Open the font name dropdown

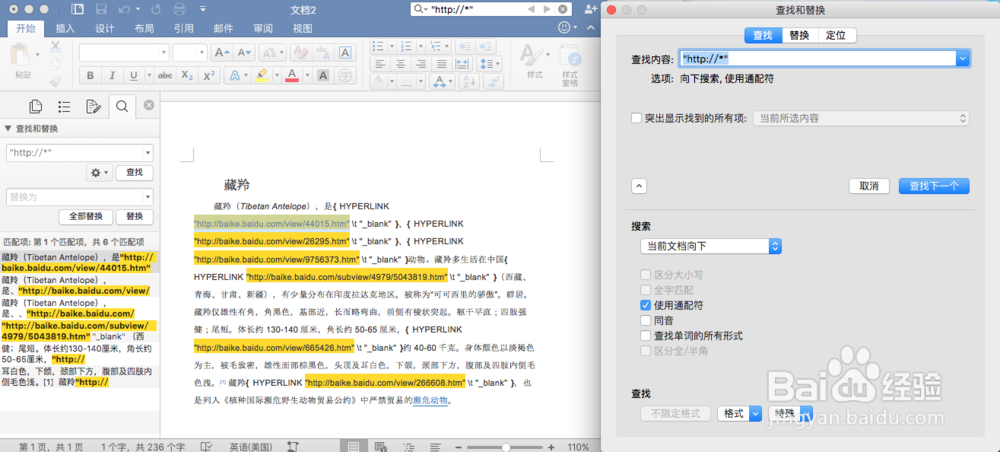tap(165, 52)
